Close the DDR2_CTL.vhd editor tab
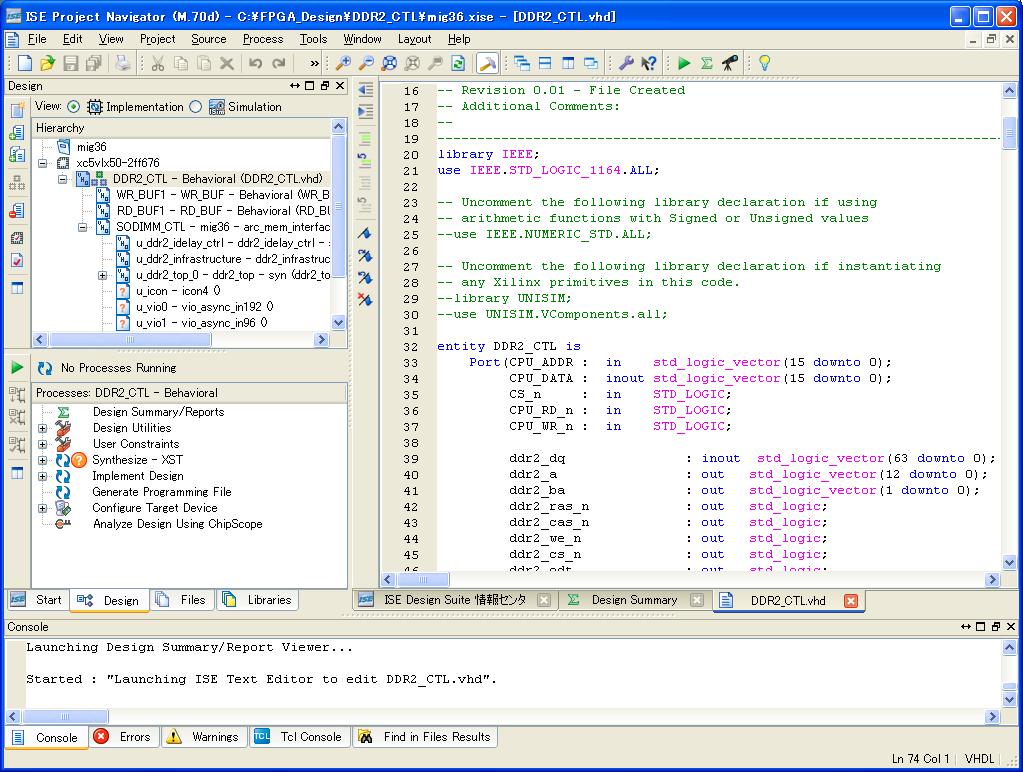 pos(851,600)
